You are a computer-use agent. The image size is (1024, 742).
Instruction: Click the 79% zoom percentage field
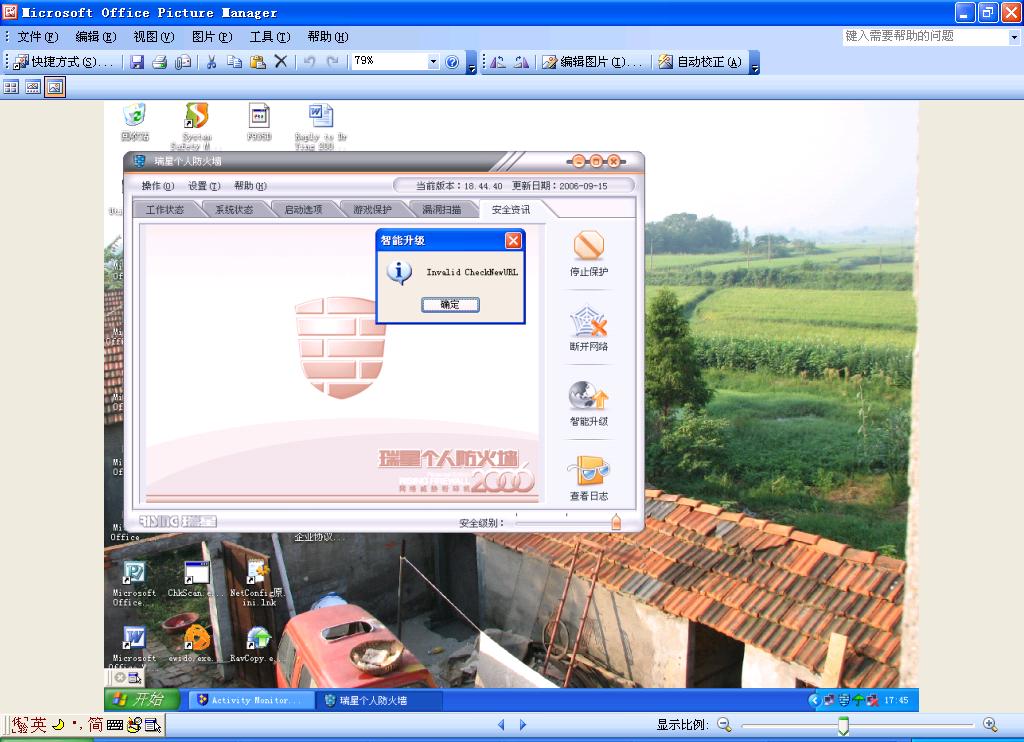(389, 61)
